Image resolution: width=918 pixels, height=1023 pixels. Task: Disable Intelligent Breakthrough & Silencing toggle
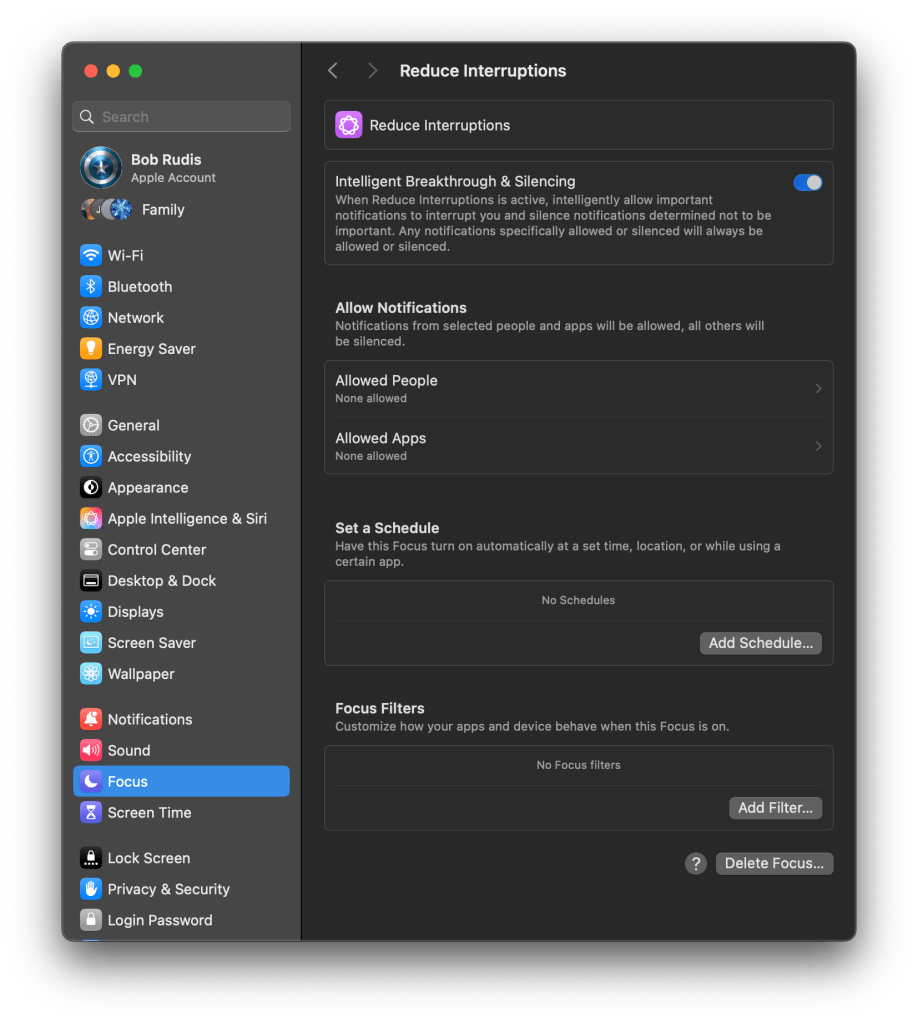[x=807, y=182]
